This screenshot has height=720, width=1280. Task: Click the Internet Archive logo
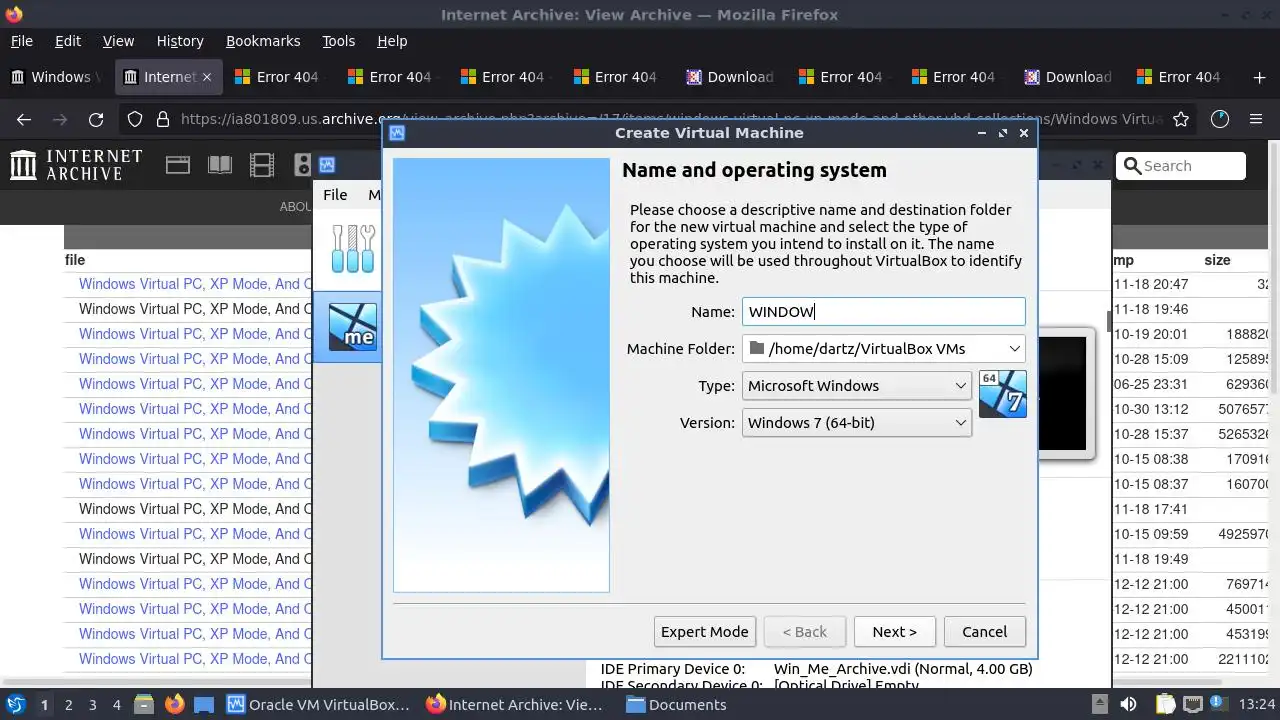(x=76, y=165)
